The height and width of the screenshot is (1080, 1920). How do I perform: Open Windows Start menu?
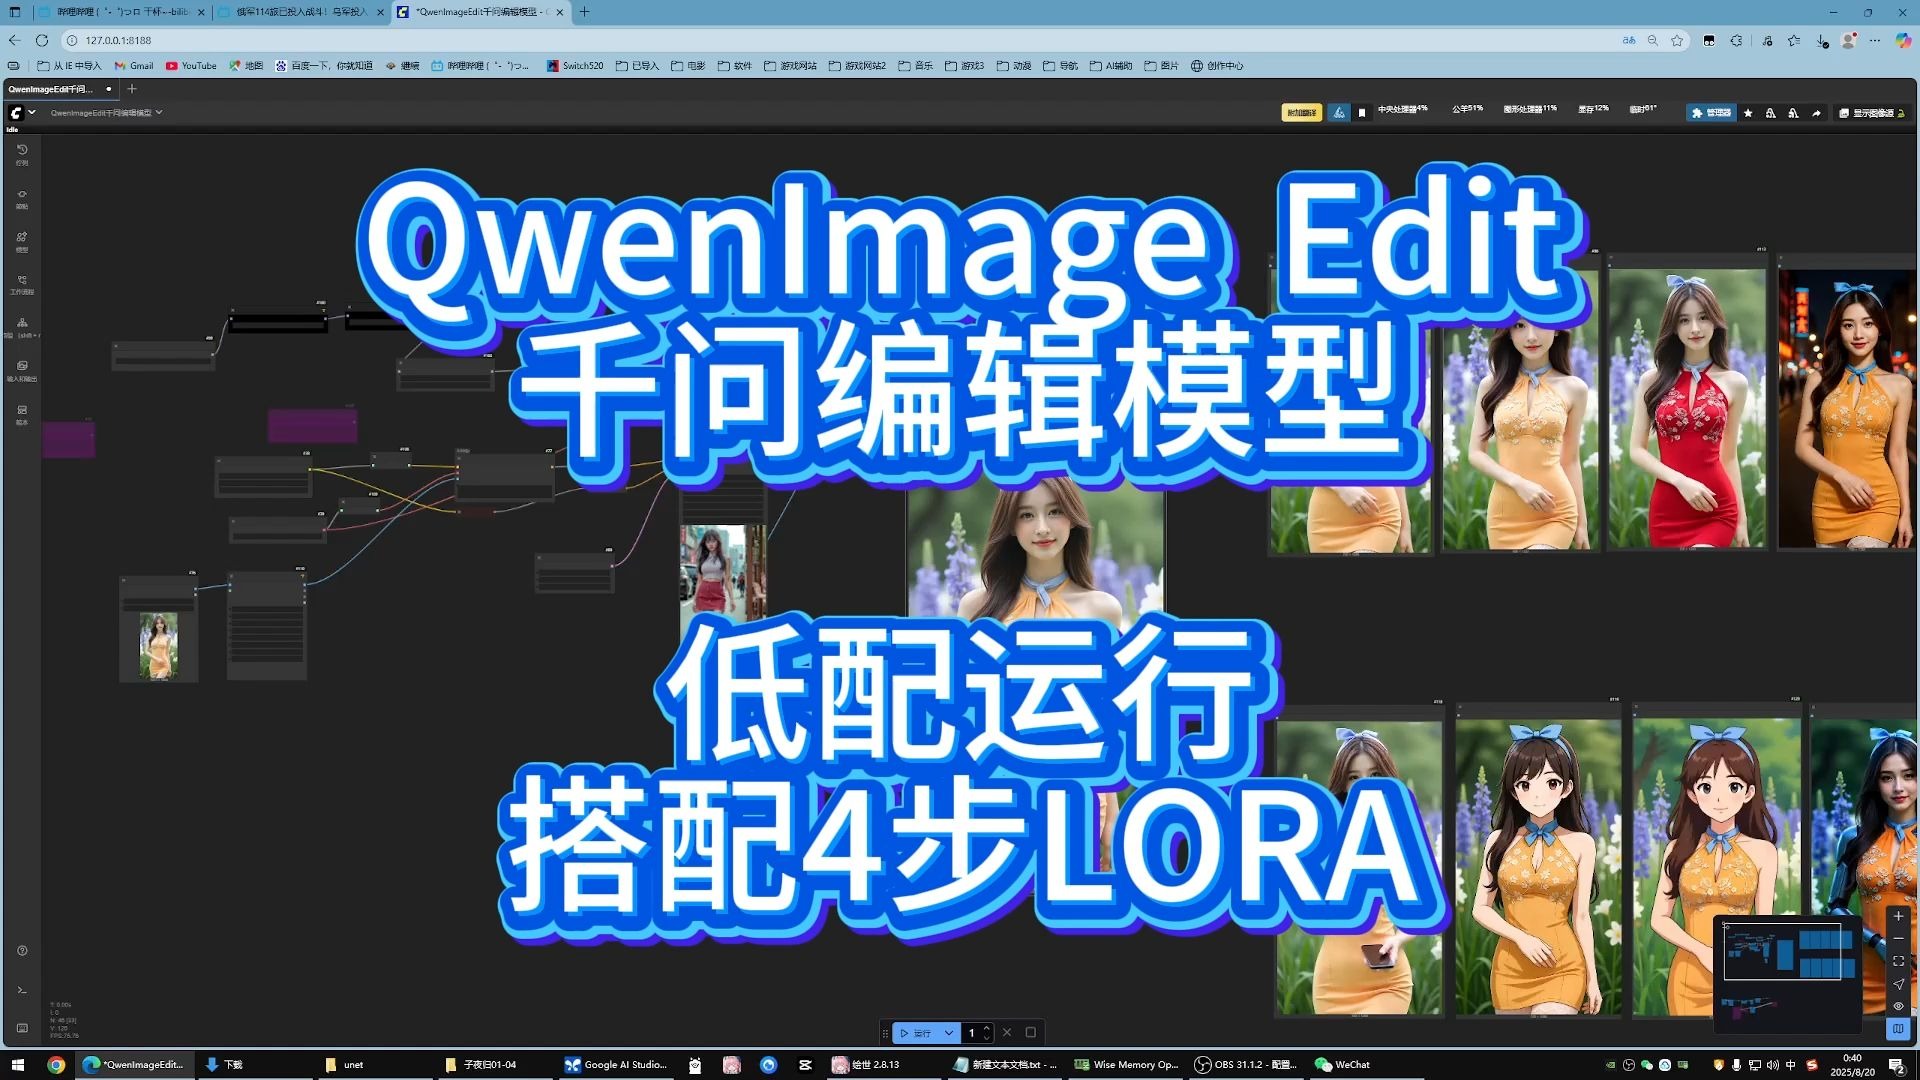17,1065
